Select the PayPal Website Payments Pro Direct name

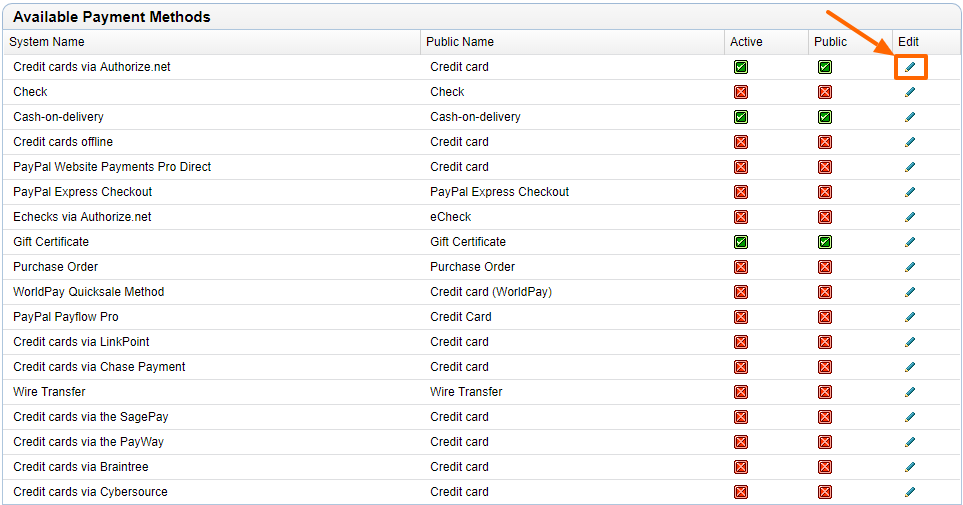pos(112,167)
